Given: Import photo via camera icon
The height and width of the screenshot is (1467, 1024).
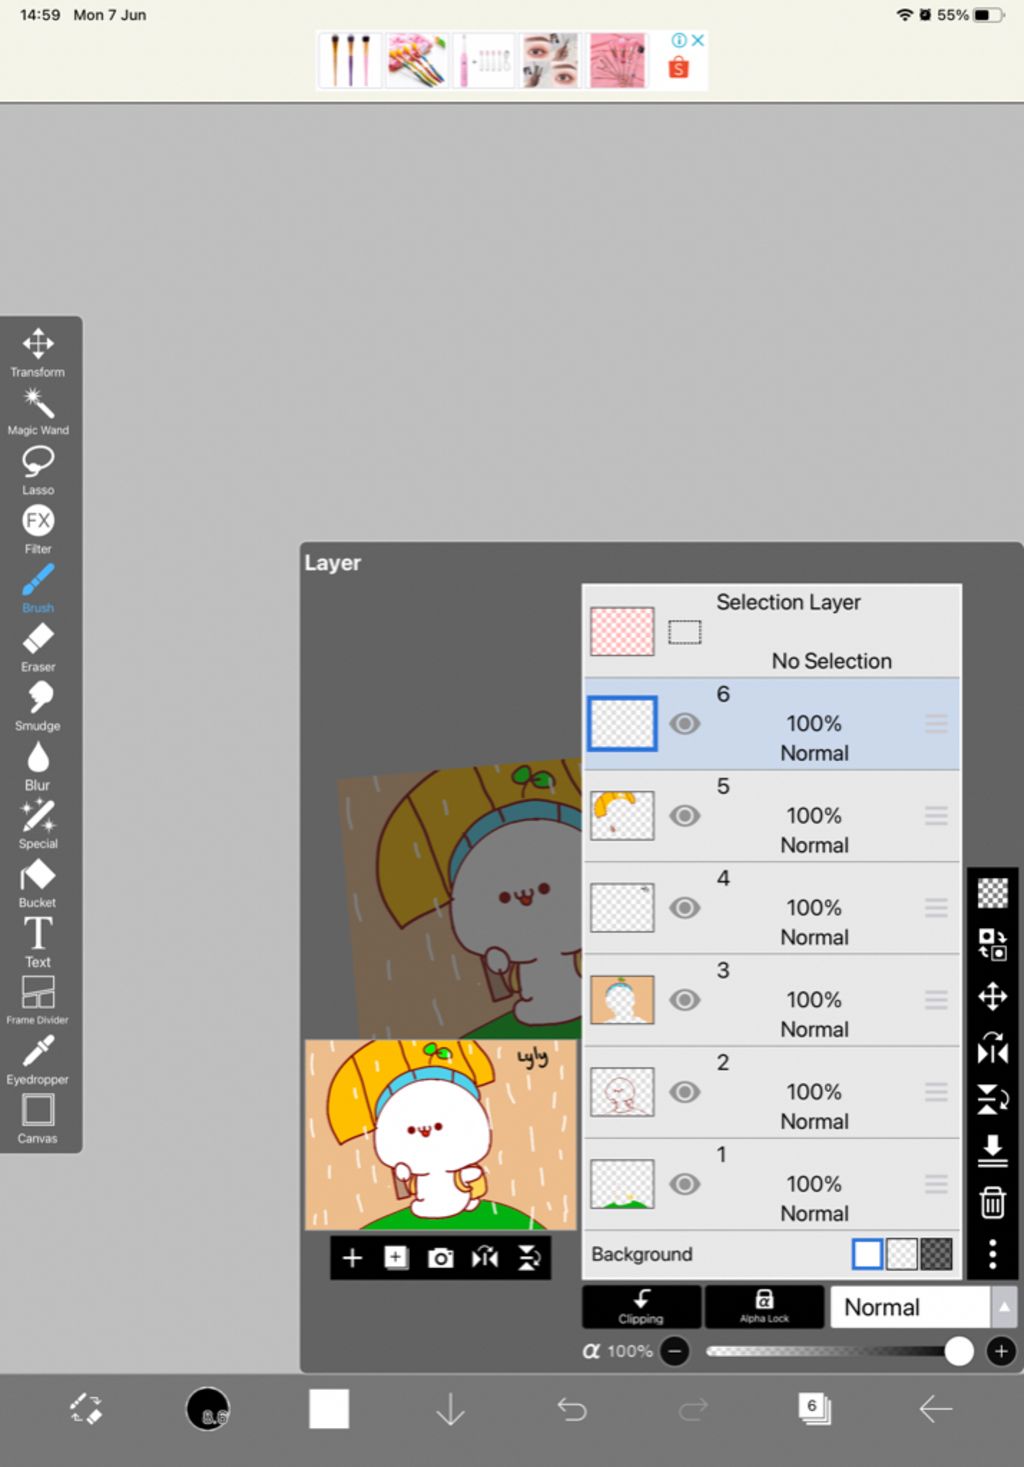Looking at the screenshot, I should coord(440,1258).
